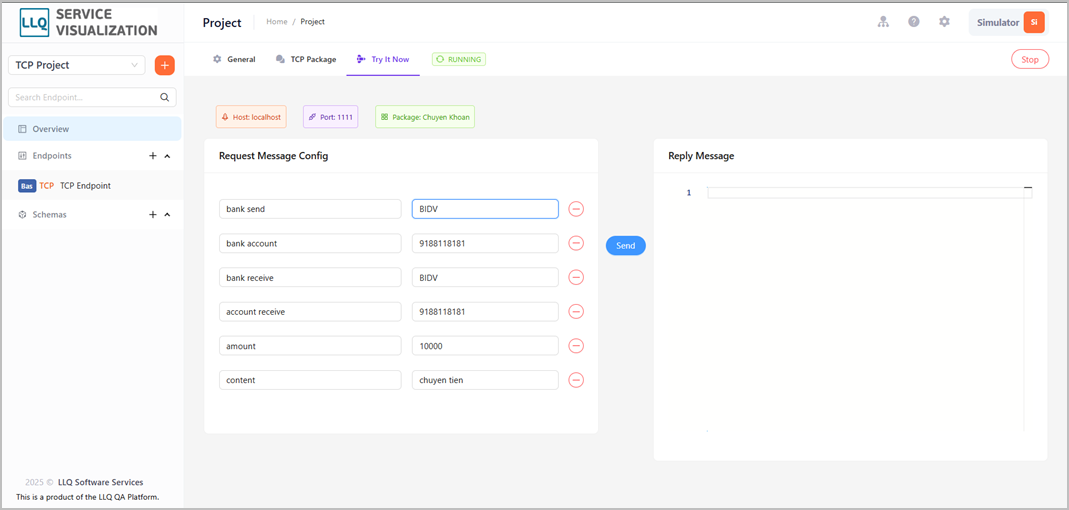Image resolution: width=1069 pixels, height=510 pixels.
Task: Click the LLQ Software Services footer text
Action: [x=100, y=482]
